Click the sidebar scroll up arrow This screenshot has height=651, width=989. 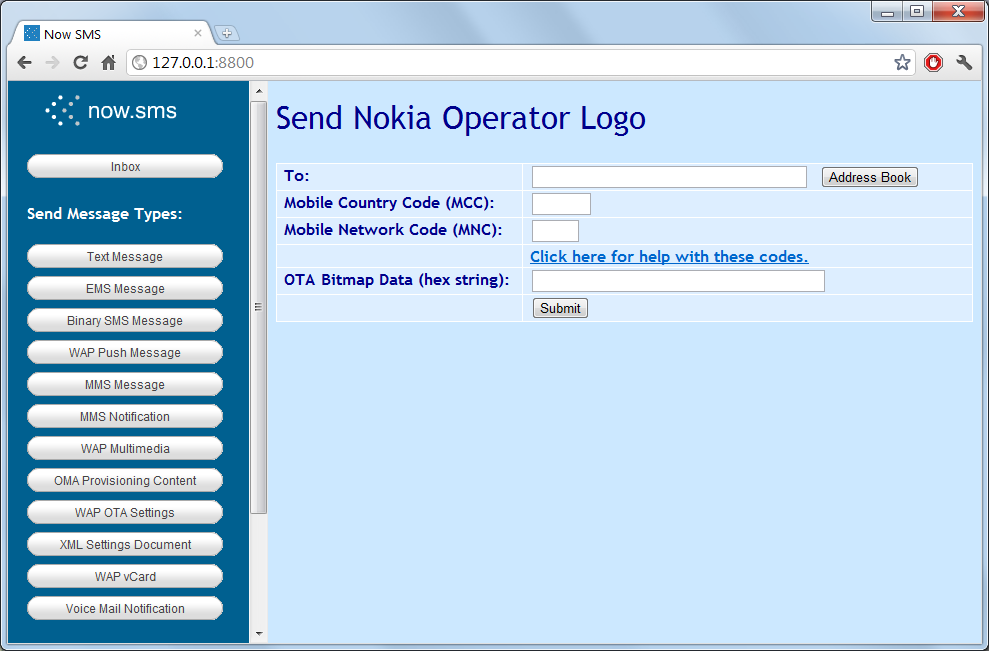(259, 91)
